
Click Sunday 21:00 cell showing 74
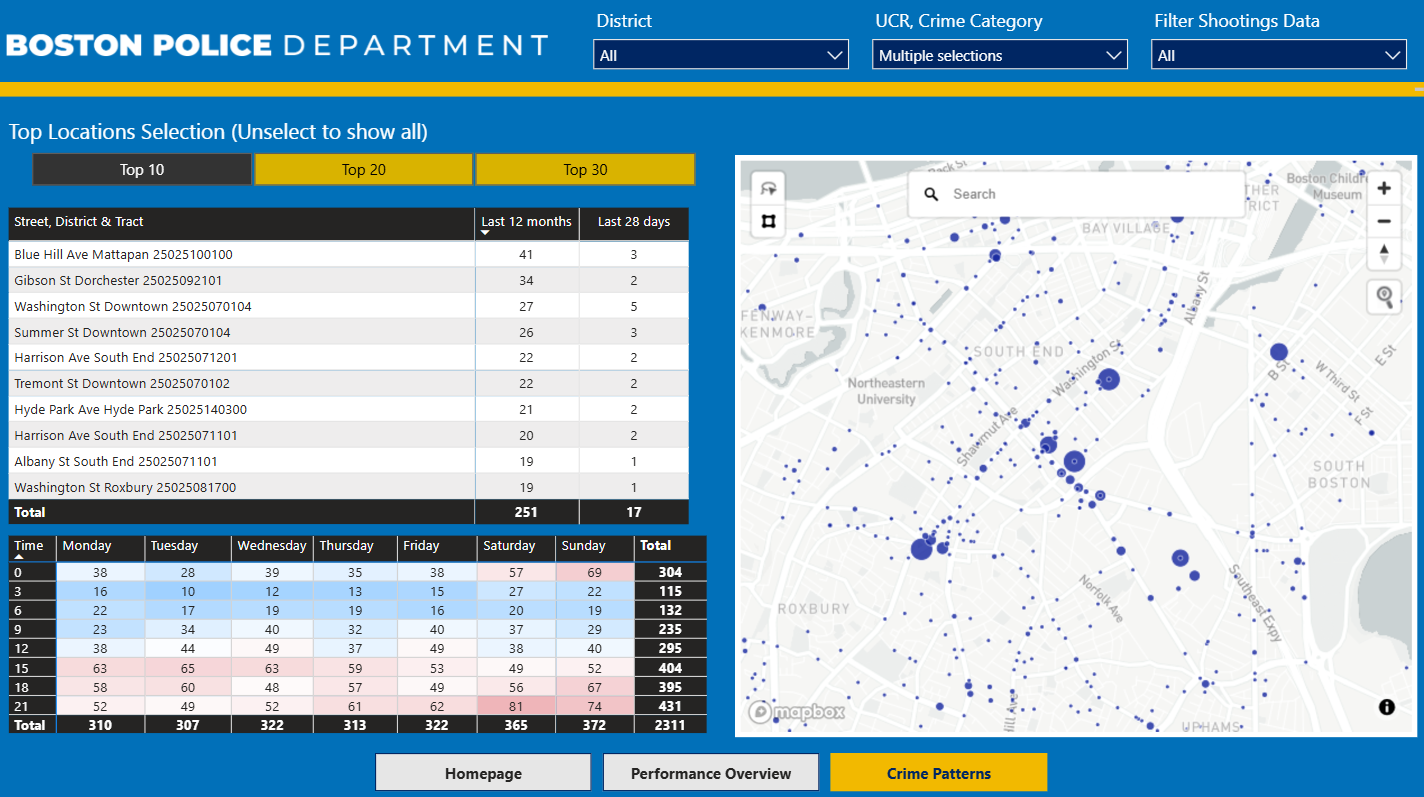coord(594,706)
